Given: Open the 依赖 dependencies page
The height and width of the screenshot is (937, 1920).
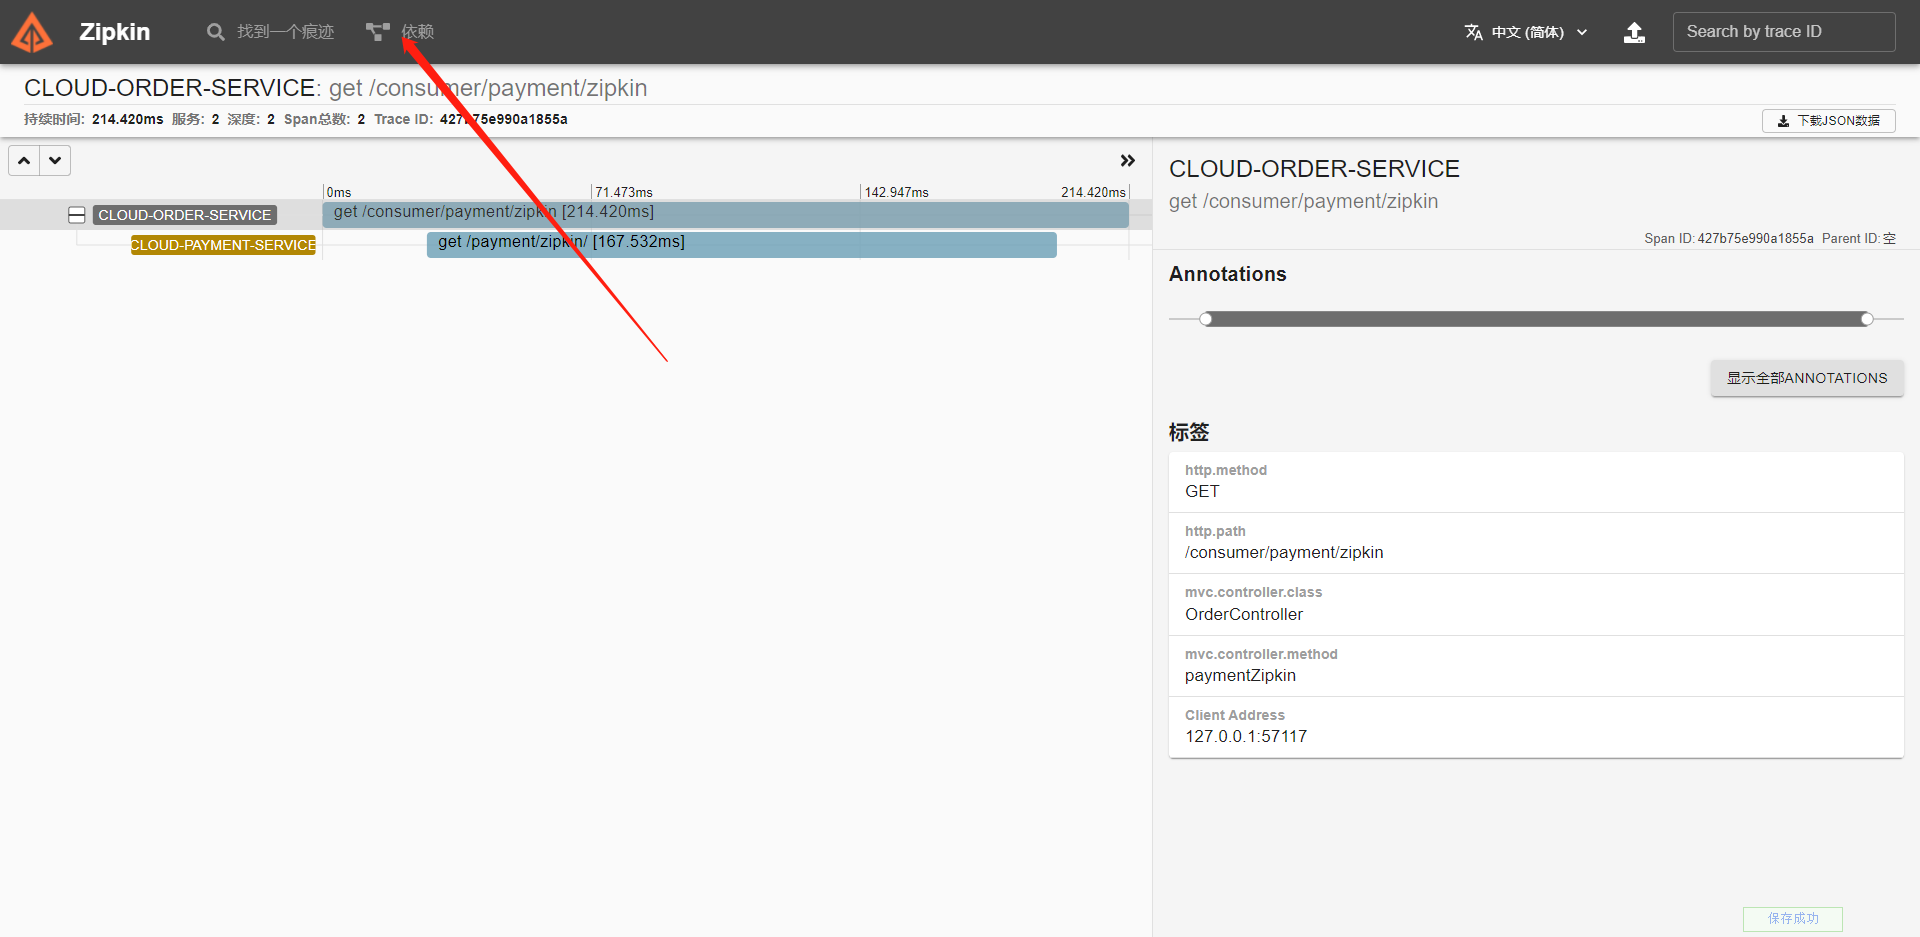Looking at the screenshot, I should (400, 32).
